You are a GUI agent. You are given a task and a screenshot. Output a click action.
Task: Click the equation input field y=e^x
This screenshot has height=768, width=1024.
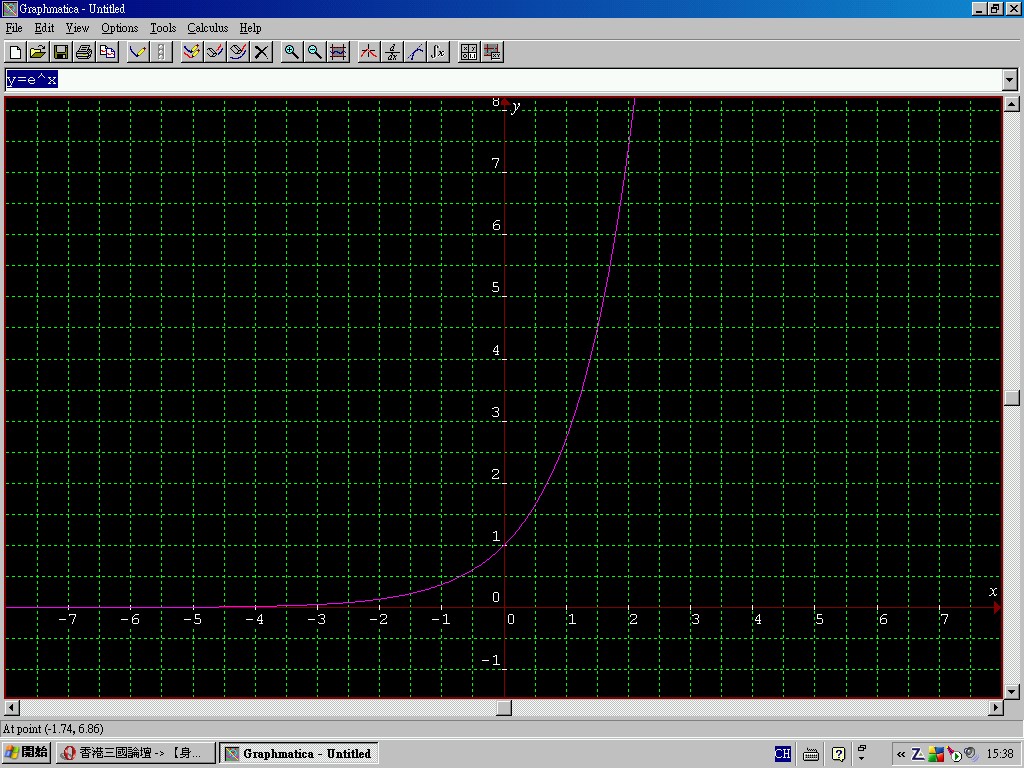504,80
